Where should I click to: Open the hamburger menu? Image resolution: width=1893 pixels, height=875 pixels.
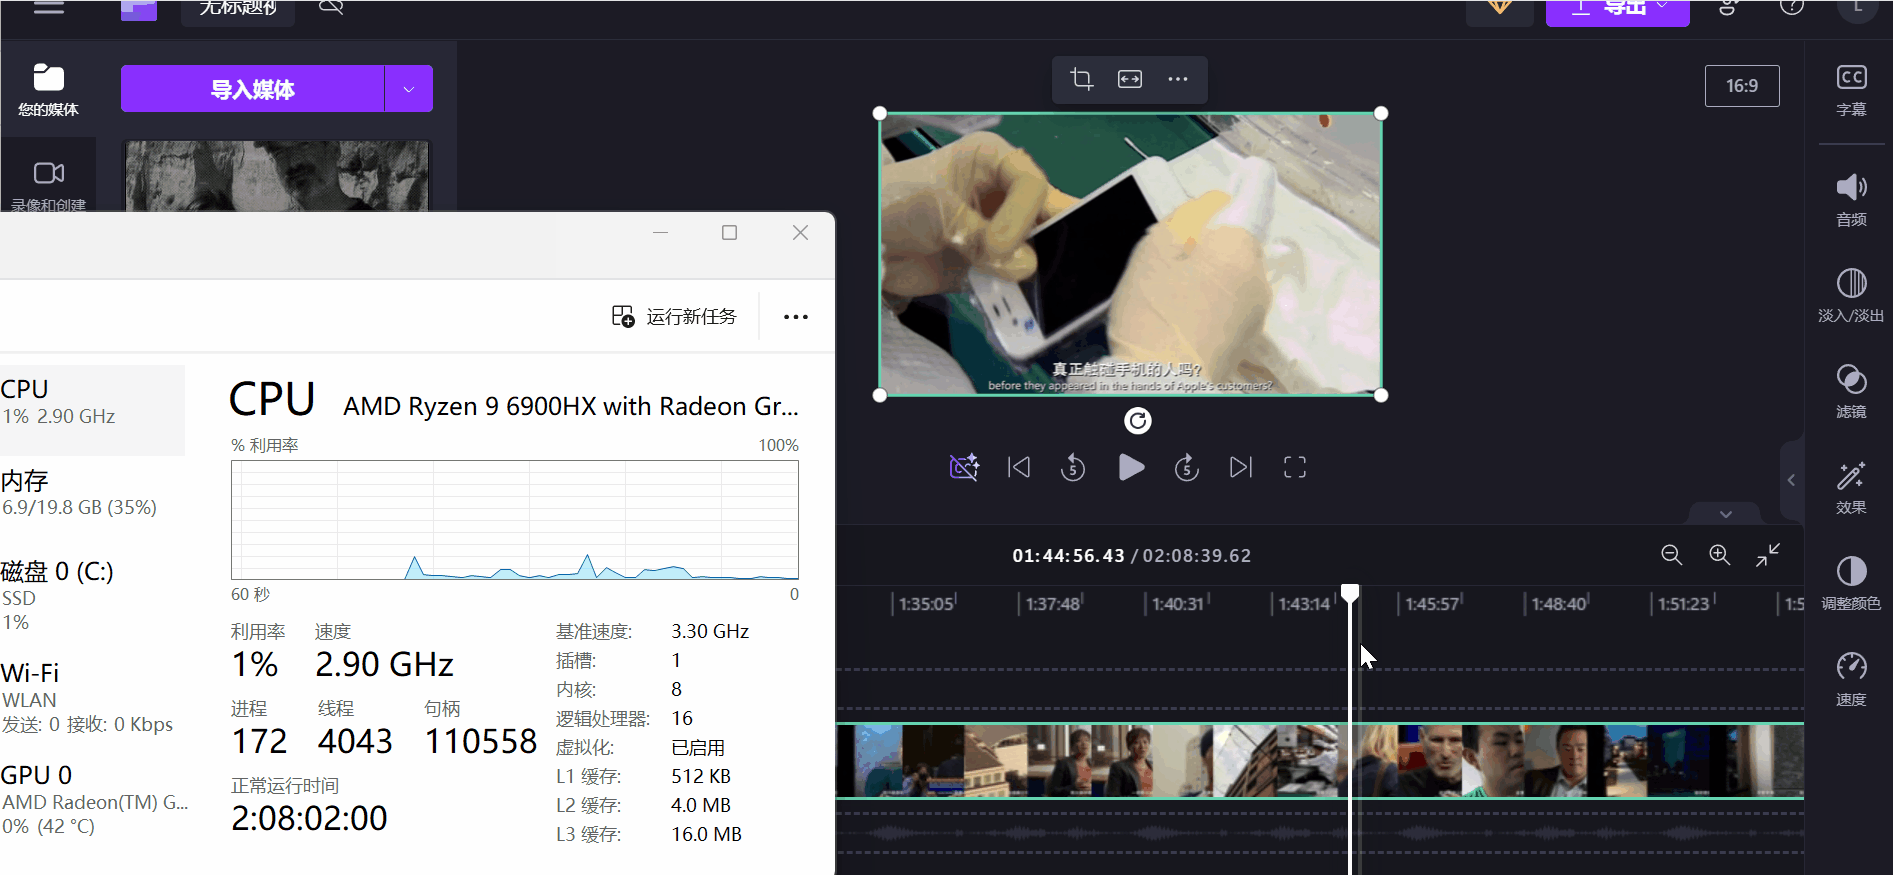(x=48, y=7)
